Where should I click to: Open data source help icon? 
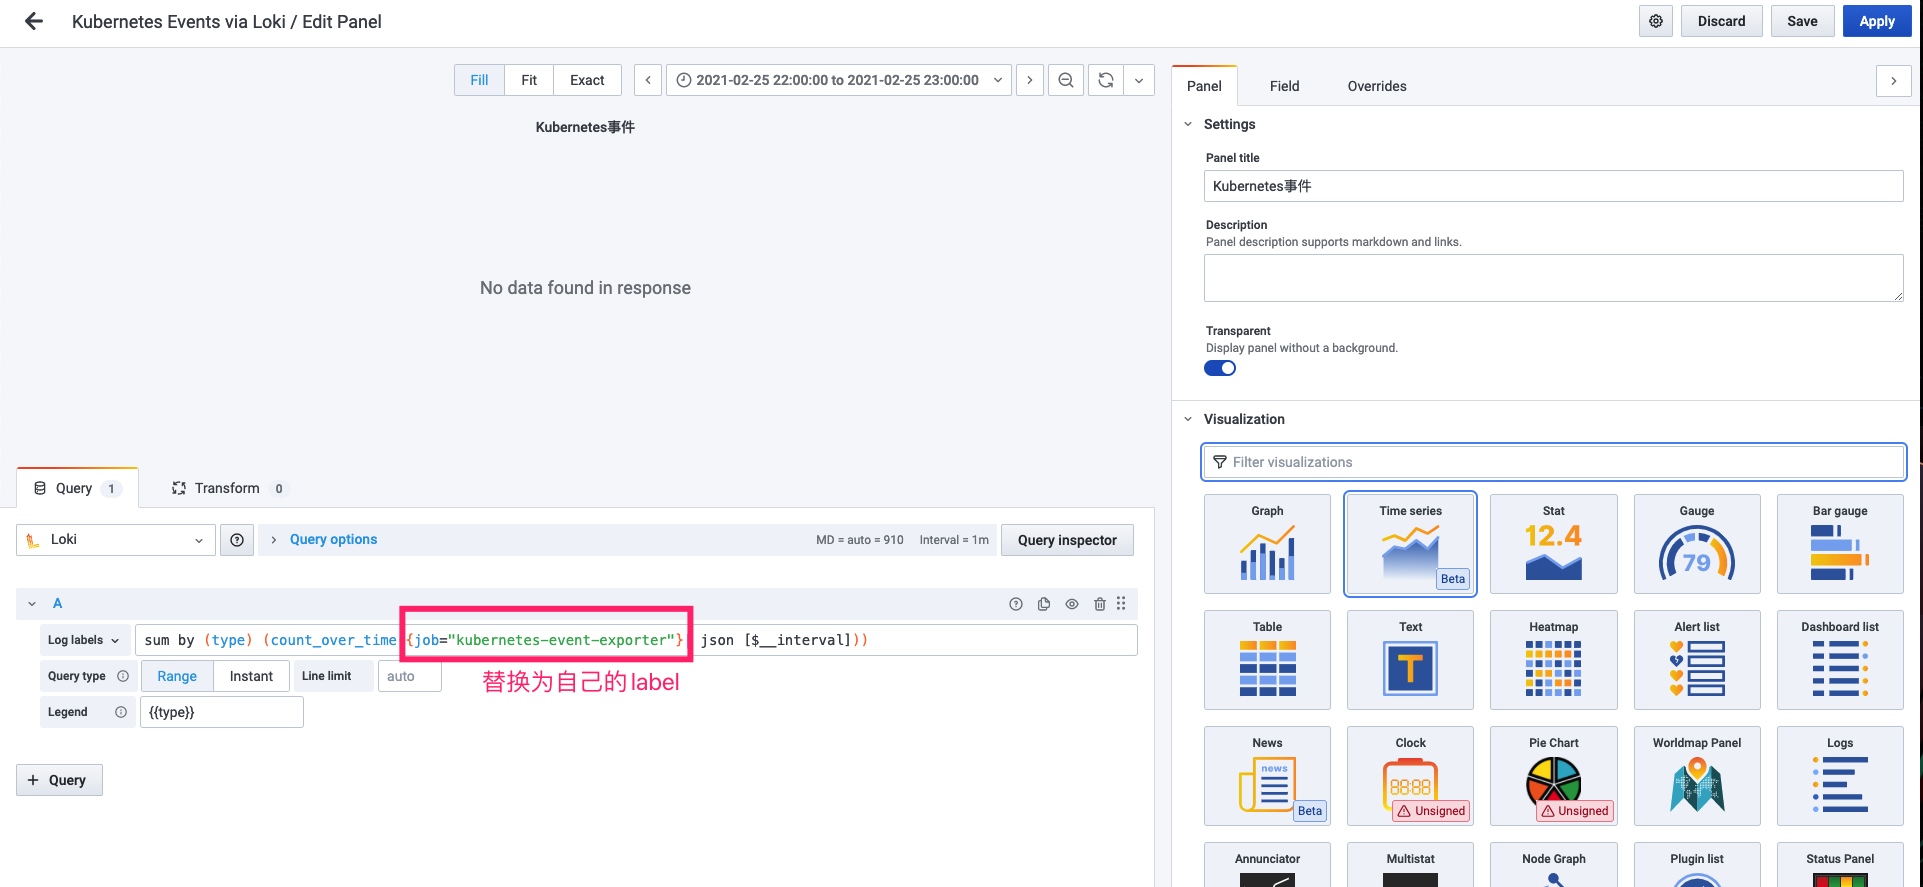coord(237,540)
